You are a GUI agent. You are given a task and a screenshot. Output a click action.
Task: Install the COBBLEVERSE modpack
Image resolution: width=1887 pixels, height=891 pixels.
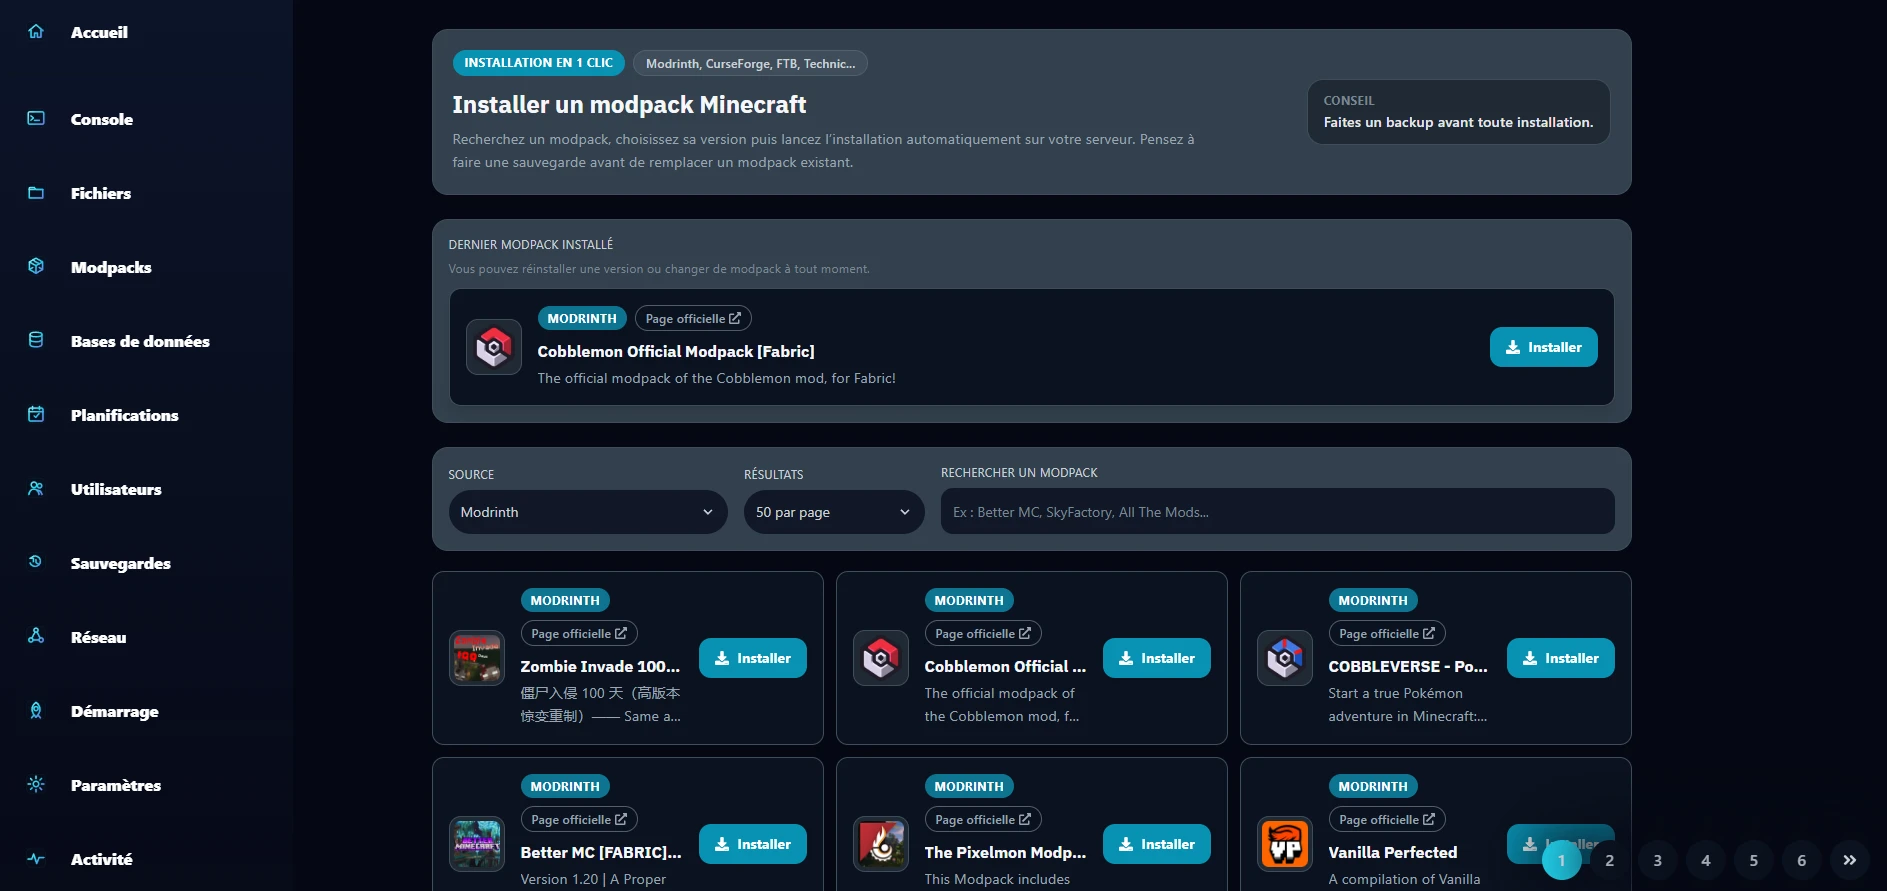point(1561,658)
